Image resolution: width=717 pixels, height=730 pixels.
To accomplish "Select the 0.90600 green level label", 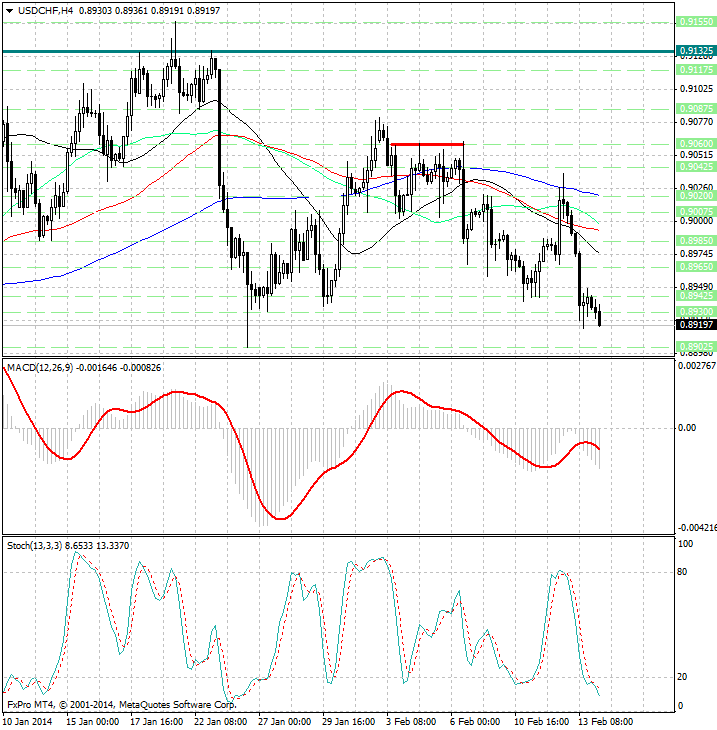I will point(696,143).
